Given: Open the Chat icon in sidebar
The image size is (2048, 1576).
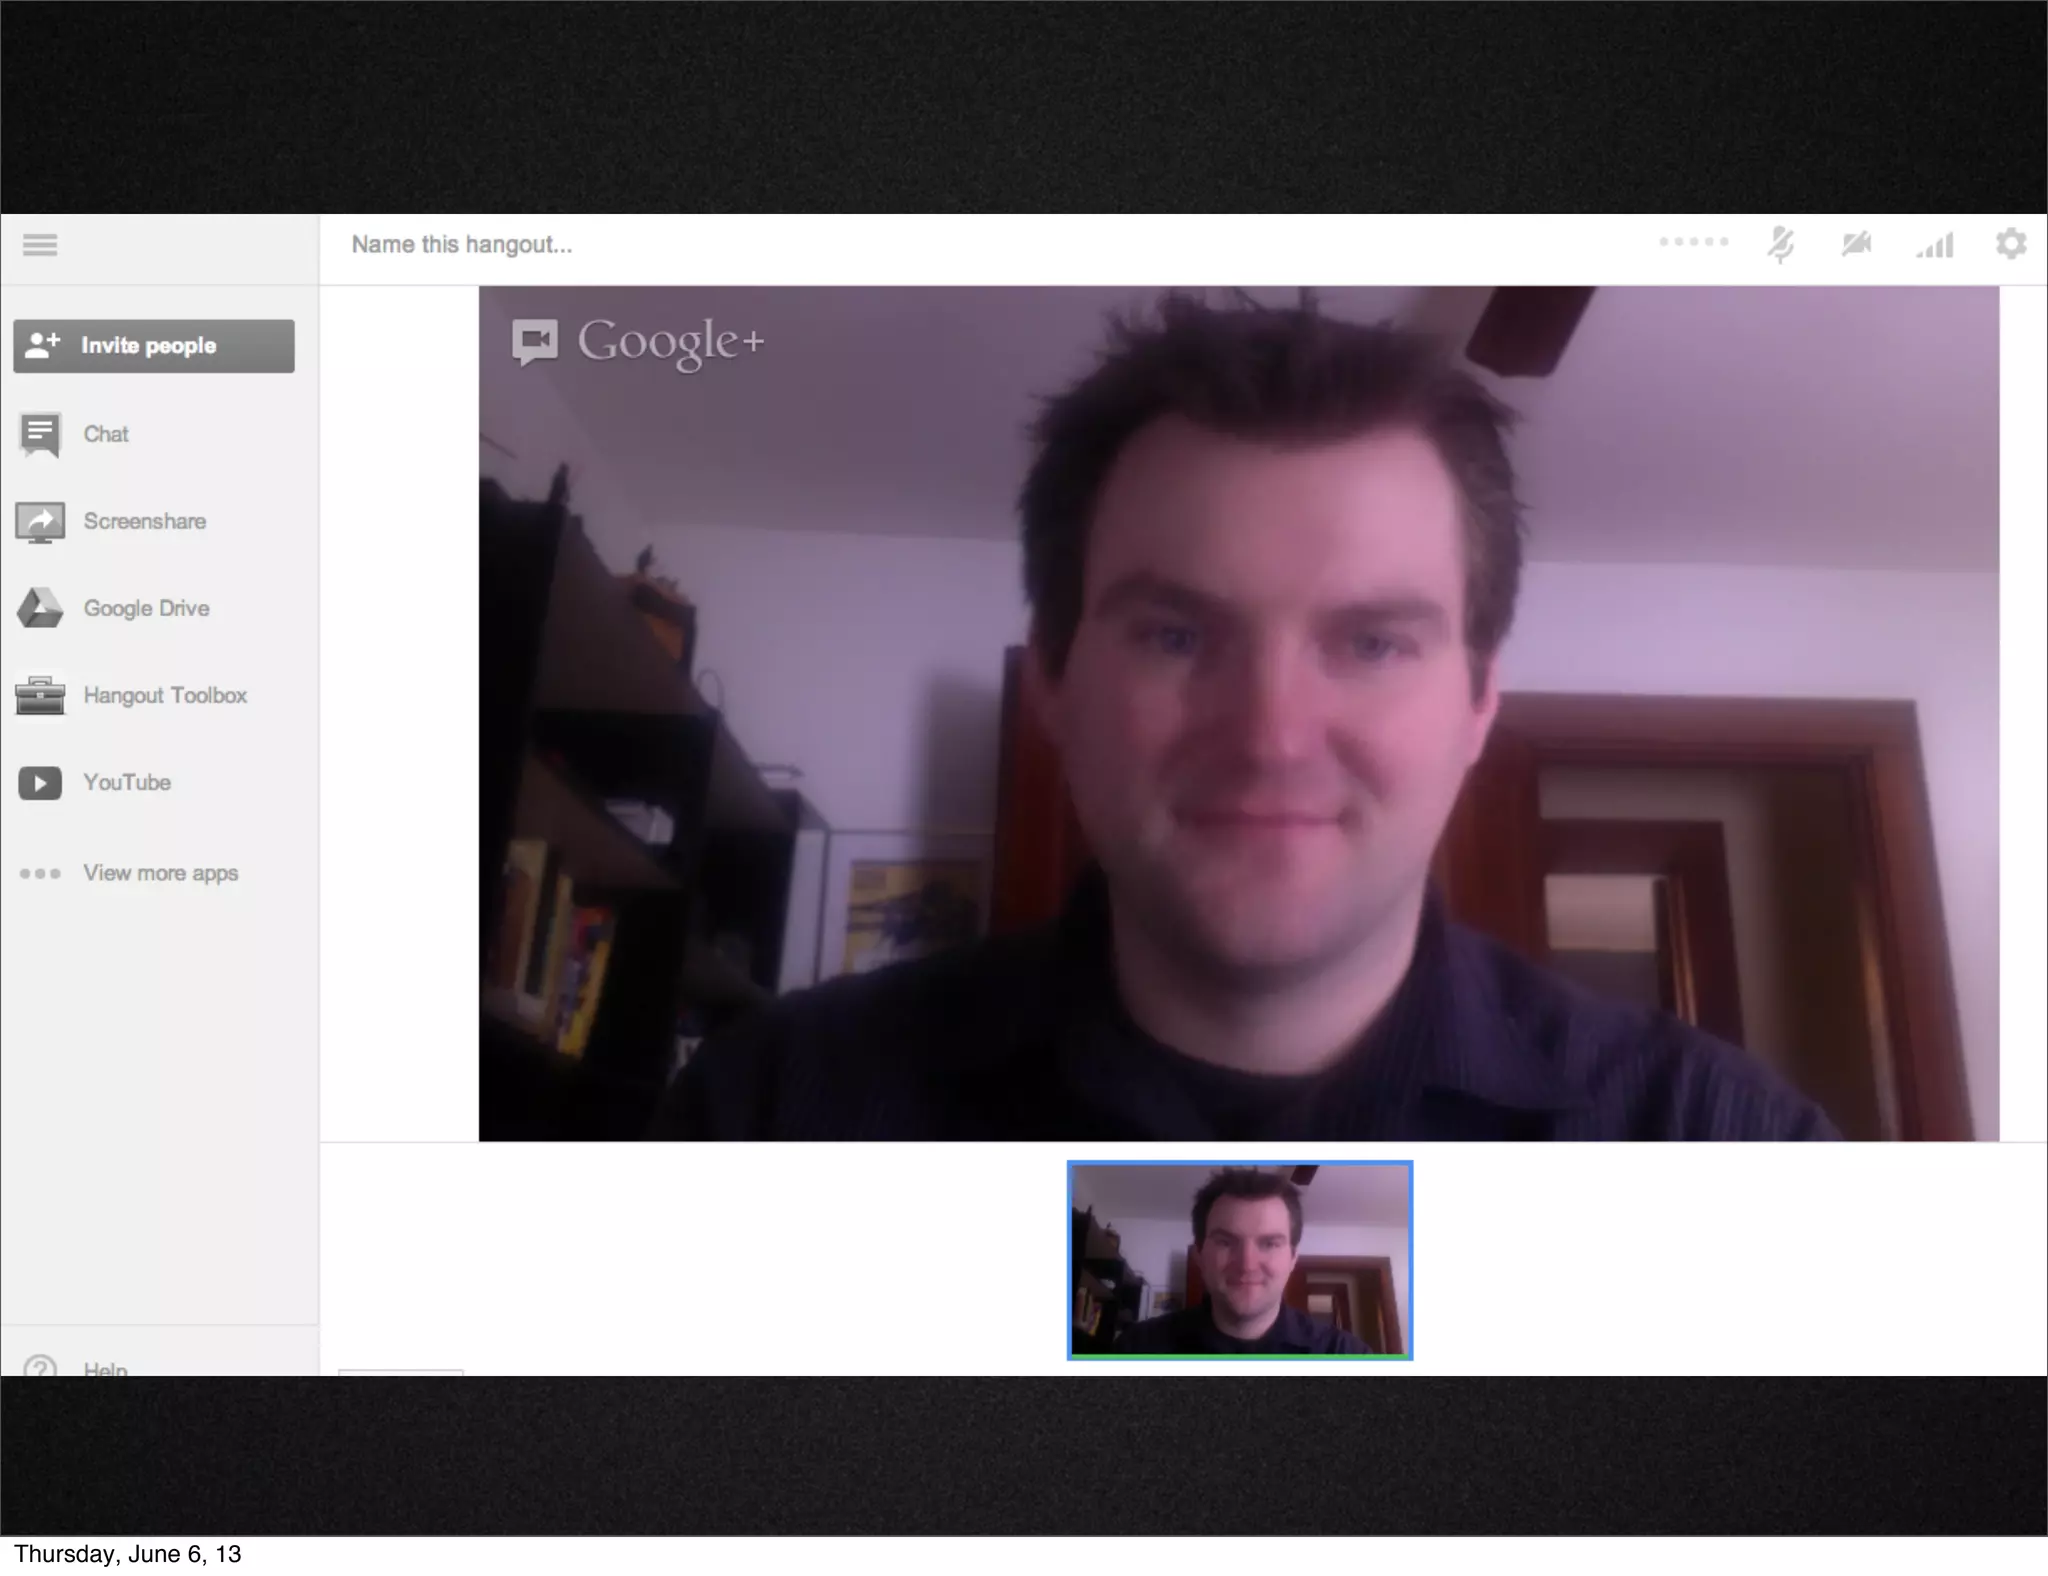Looking at the screenshot, I should click(40, 435).
